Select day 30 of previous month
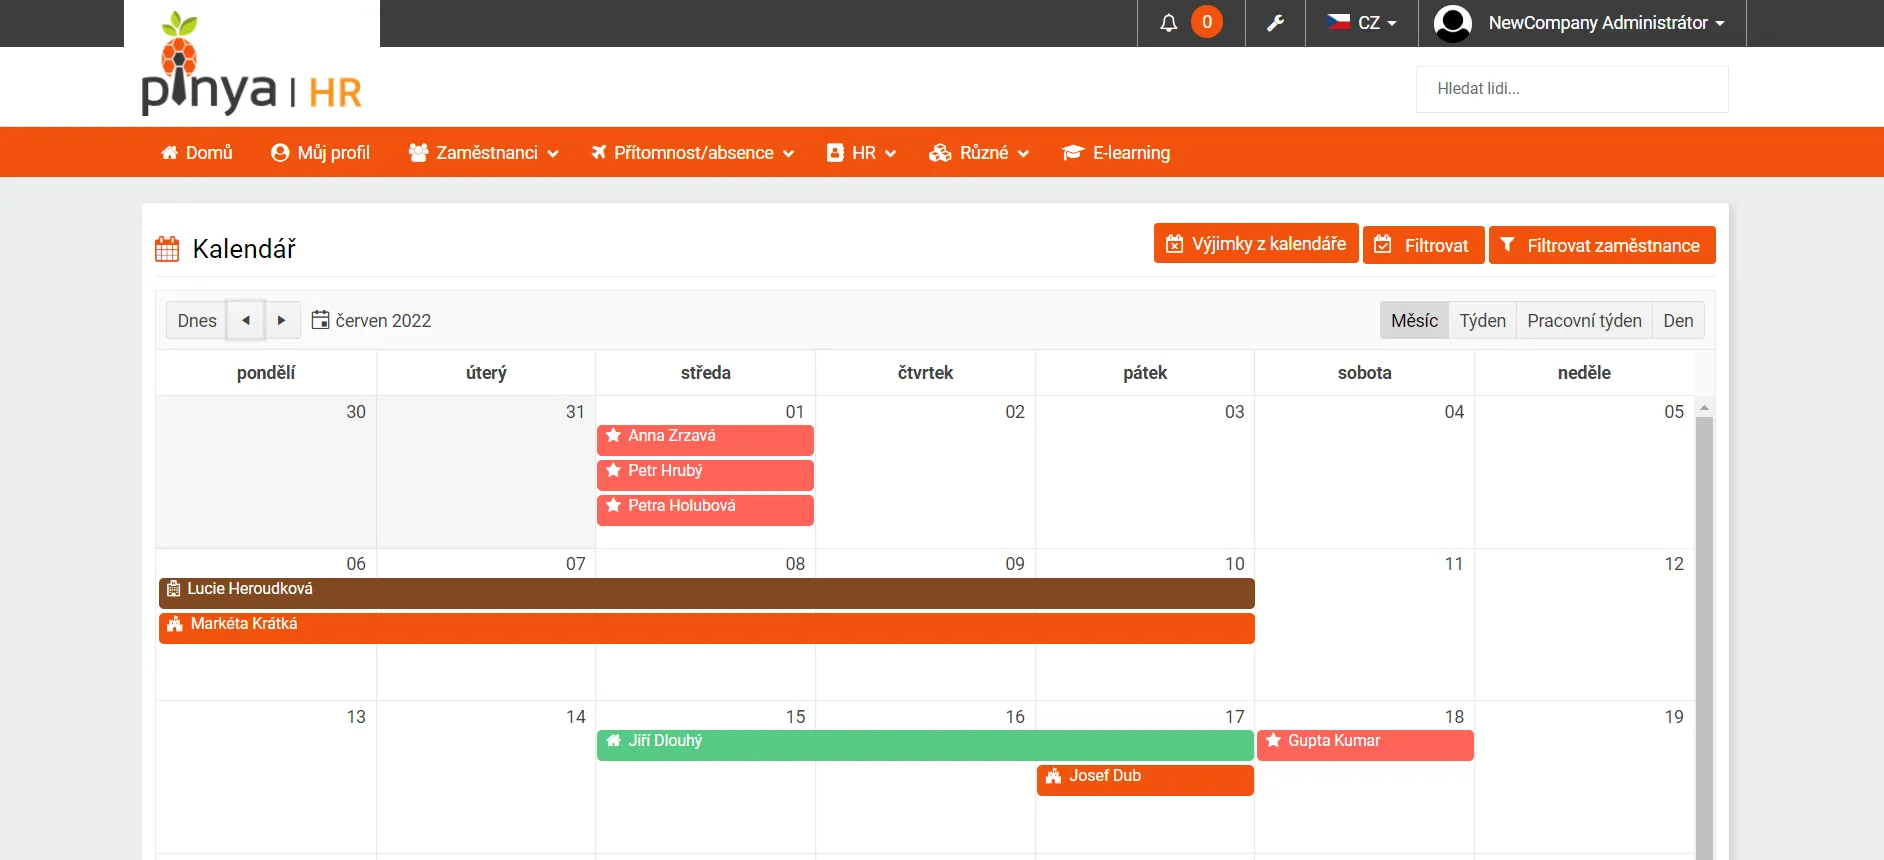Image resolution: width=1884 pixels, height=860 pixels. click(356, 412)
